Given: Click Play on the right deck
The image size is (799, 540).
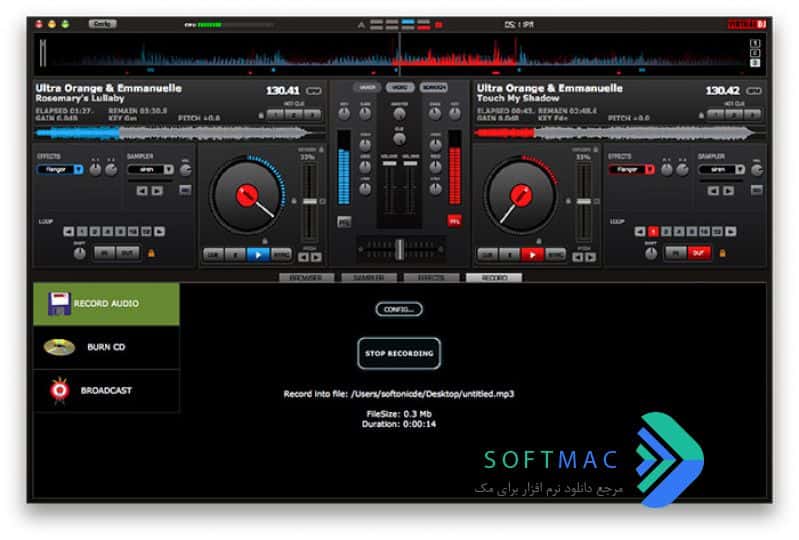Looking at the screenshot, I should coord(532,254).
